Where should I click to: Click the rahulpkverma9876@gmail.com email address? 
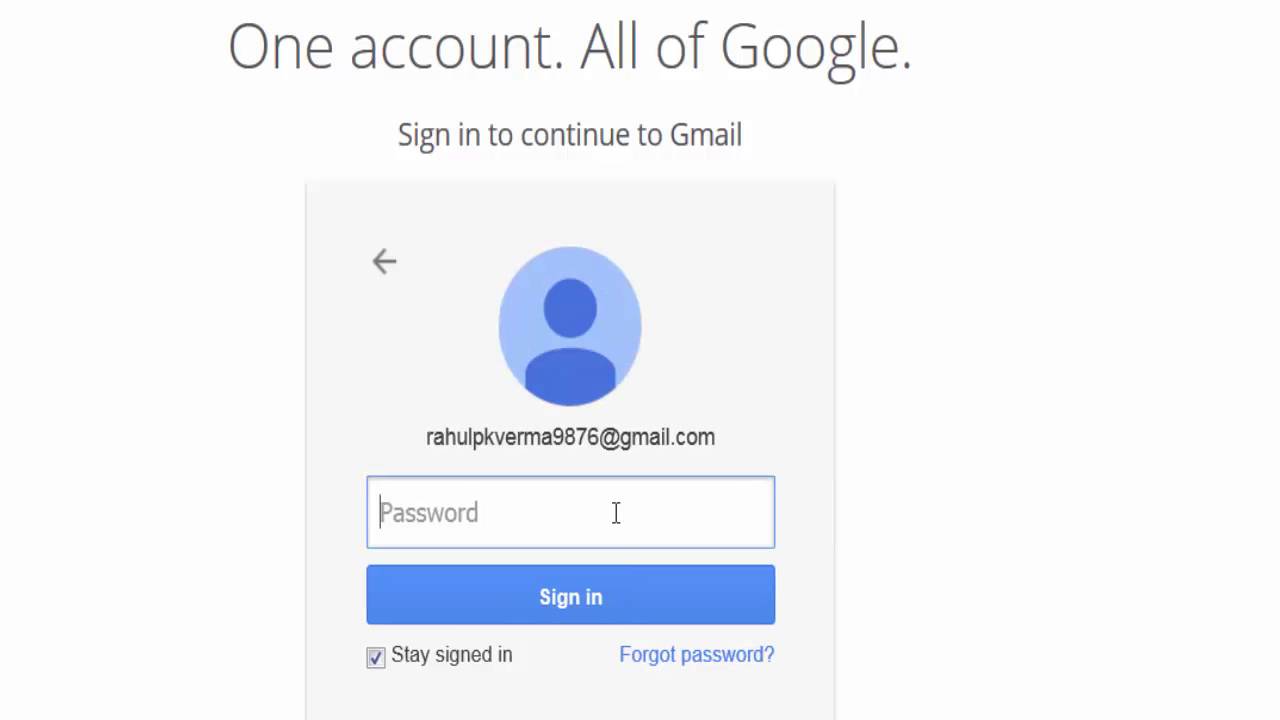point(570,437)
